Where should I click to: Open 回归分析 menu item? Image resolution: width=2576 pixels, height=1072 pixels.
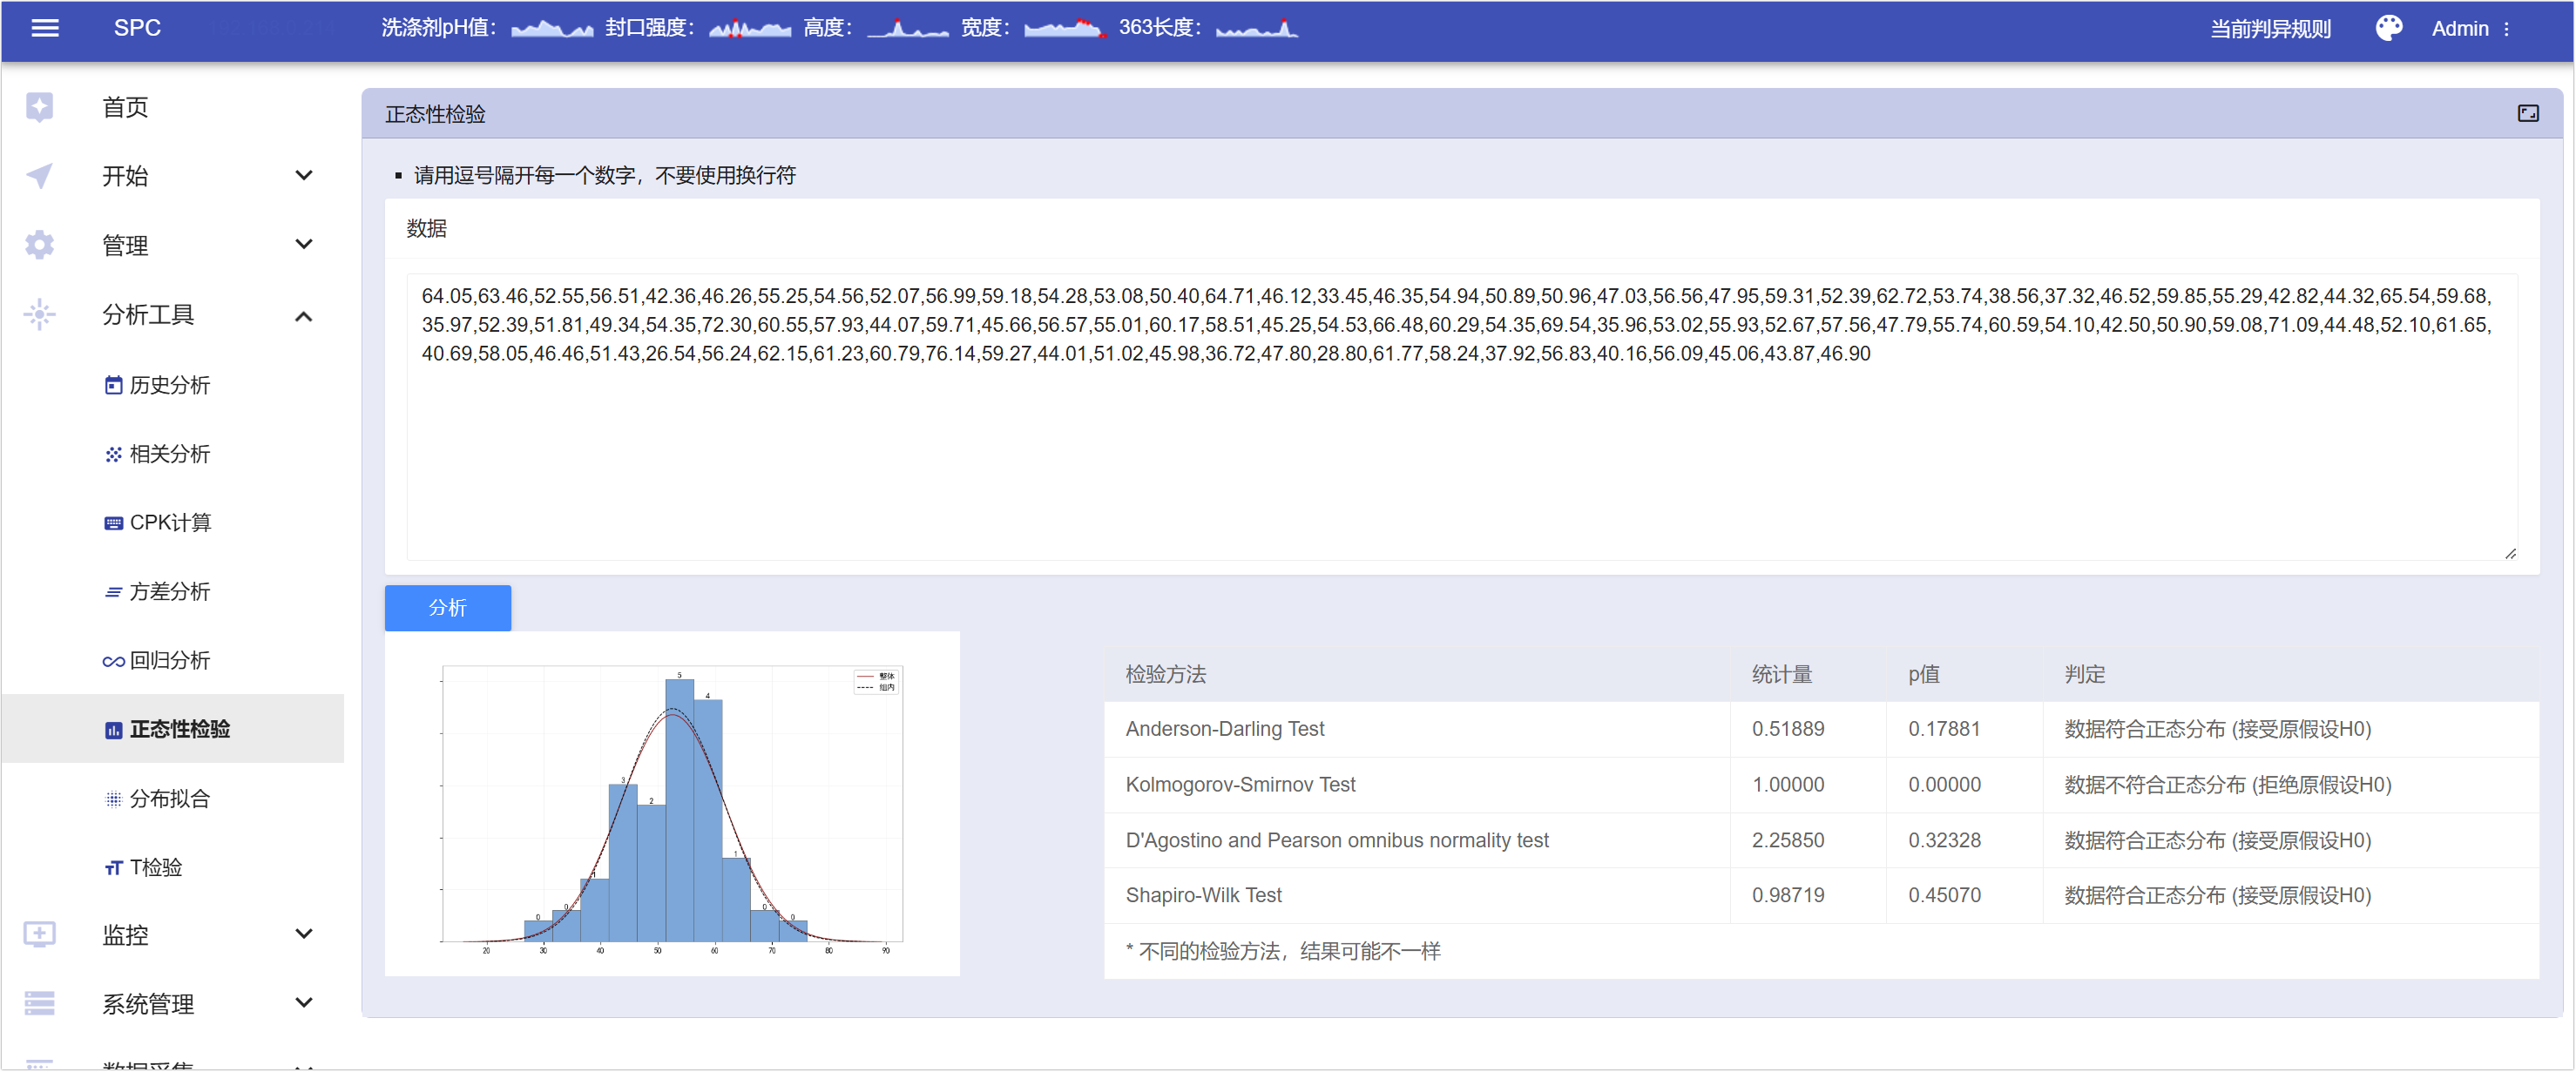[172, 661]
